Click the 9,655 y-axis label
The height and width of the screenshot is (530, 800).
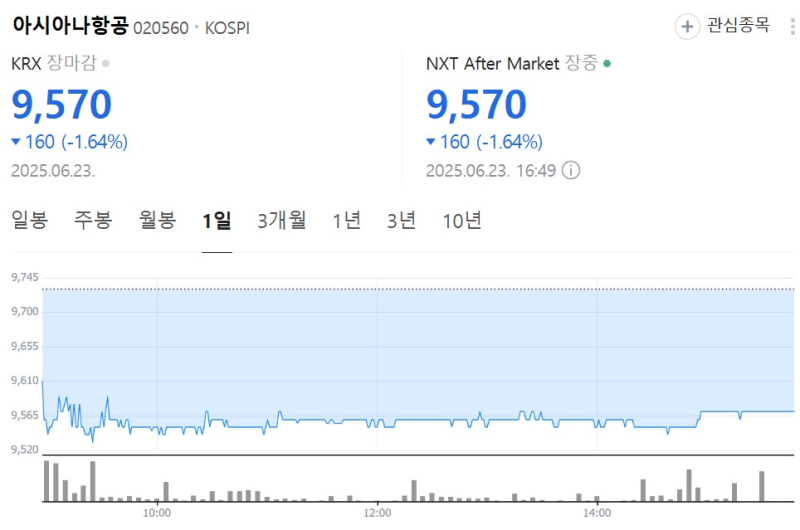(25, 346)
